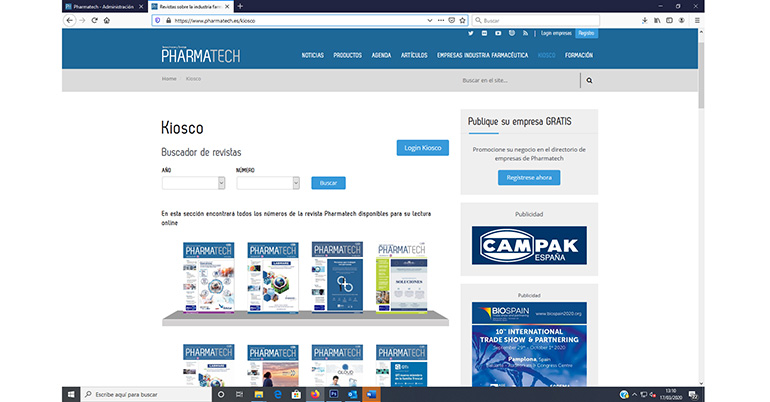The width and height of the screenshot is (770, 402).
Task: Click the page's vertical scrollbar thumb
Action: pos(701,74)
